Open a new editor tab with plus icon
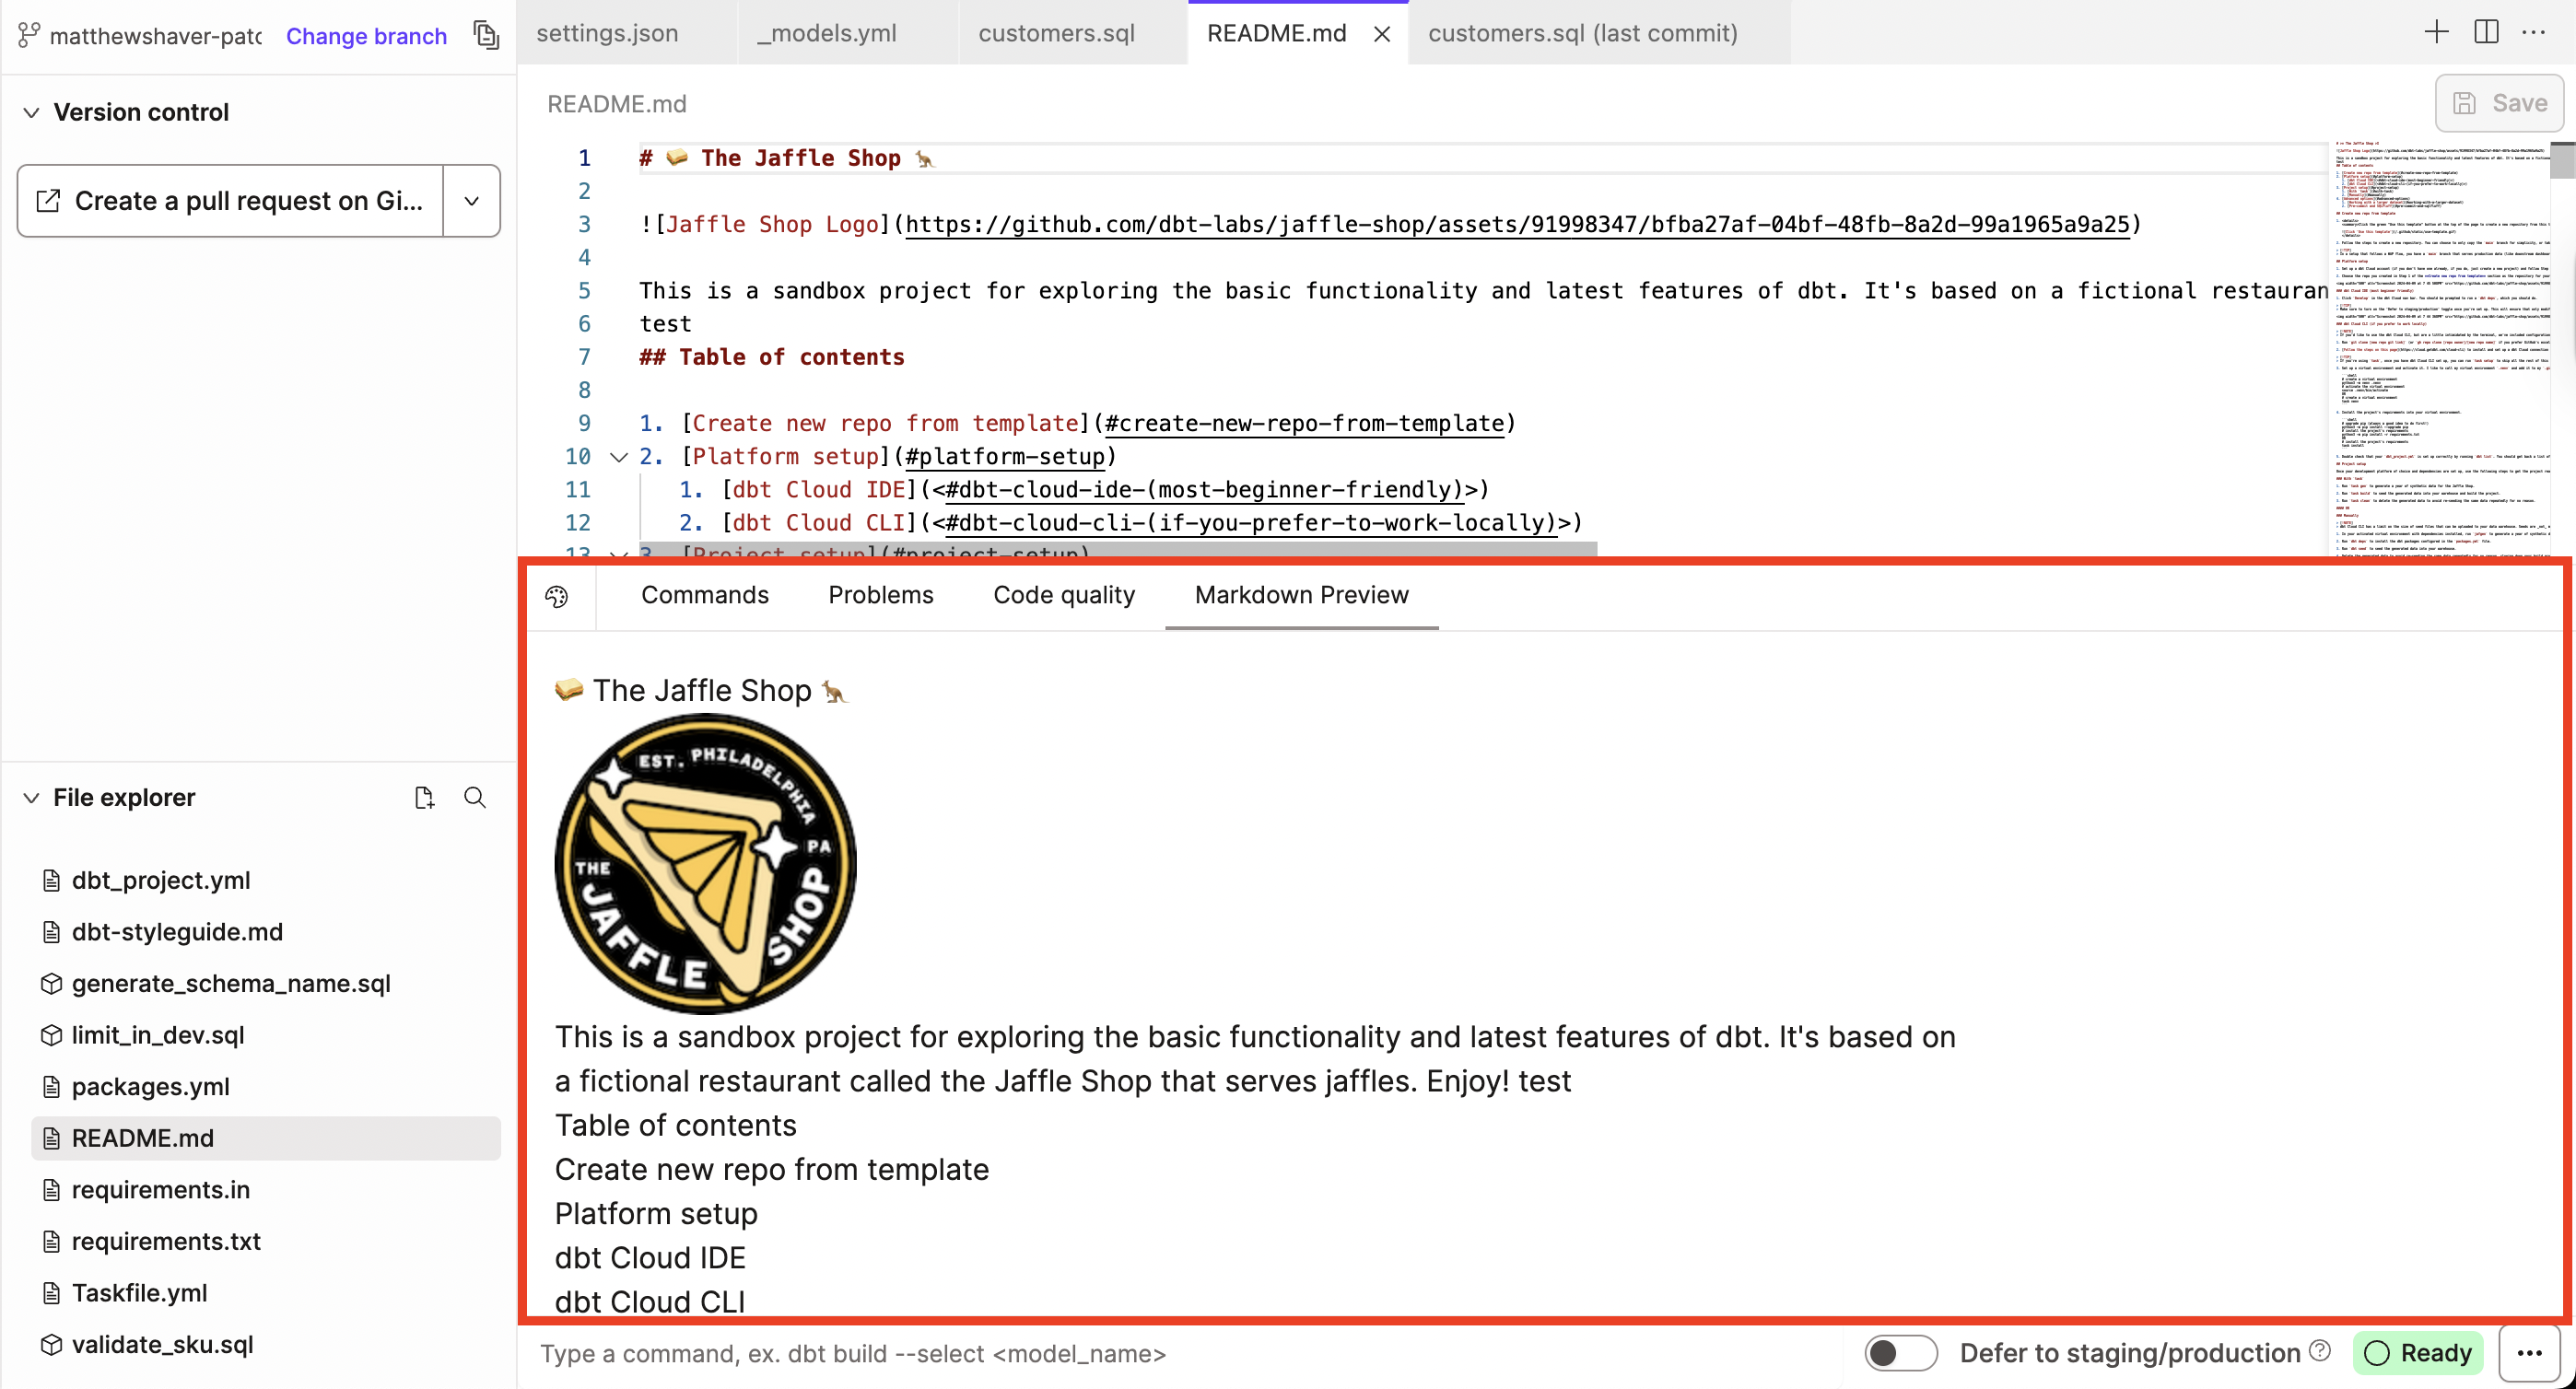2576x1389 pixels. (x=2436, y=32)
